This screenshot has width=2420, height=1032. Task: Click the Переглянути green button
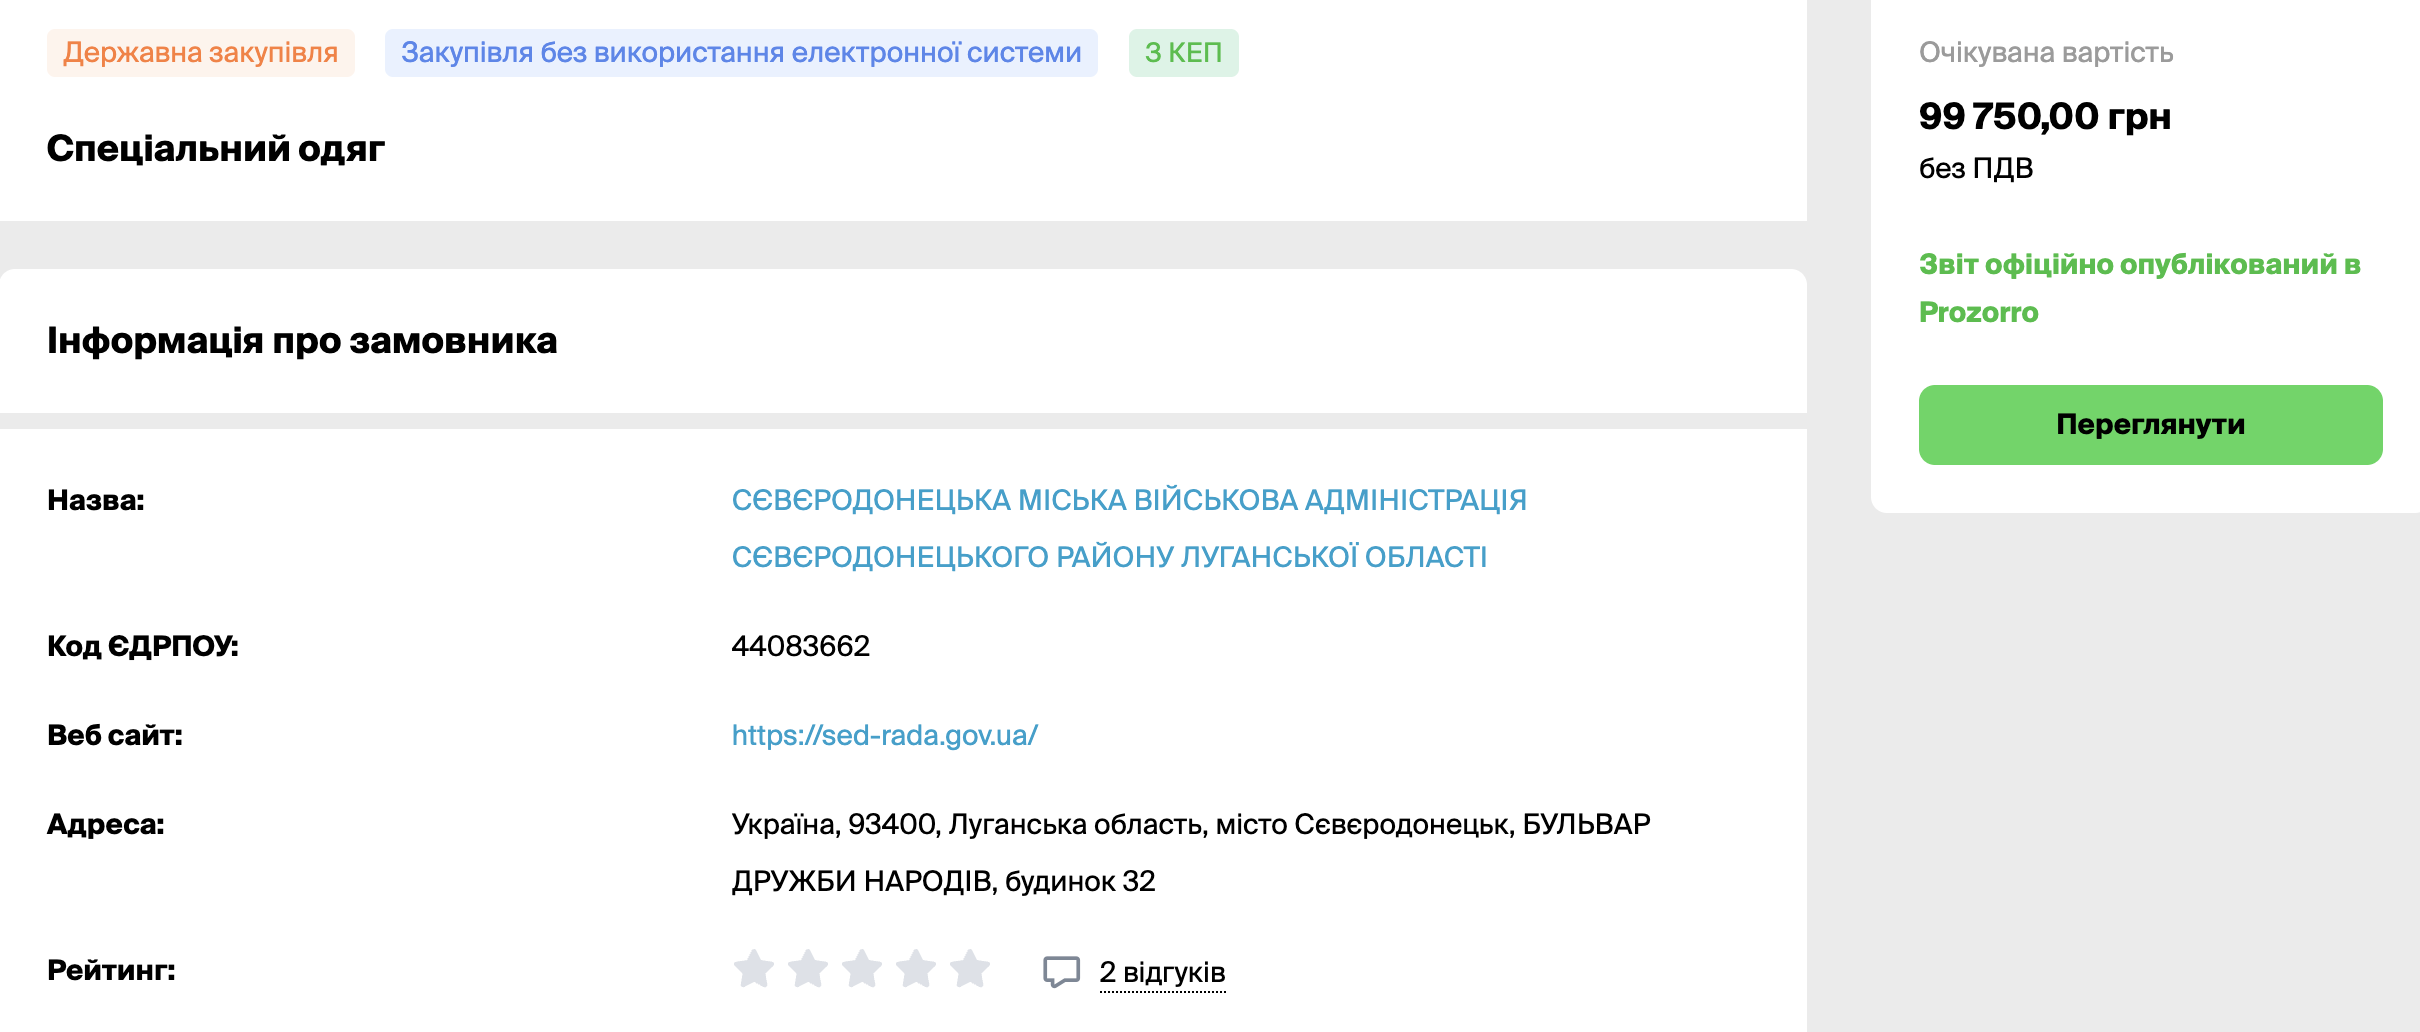point(2150,424)
